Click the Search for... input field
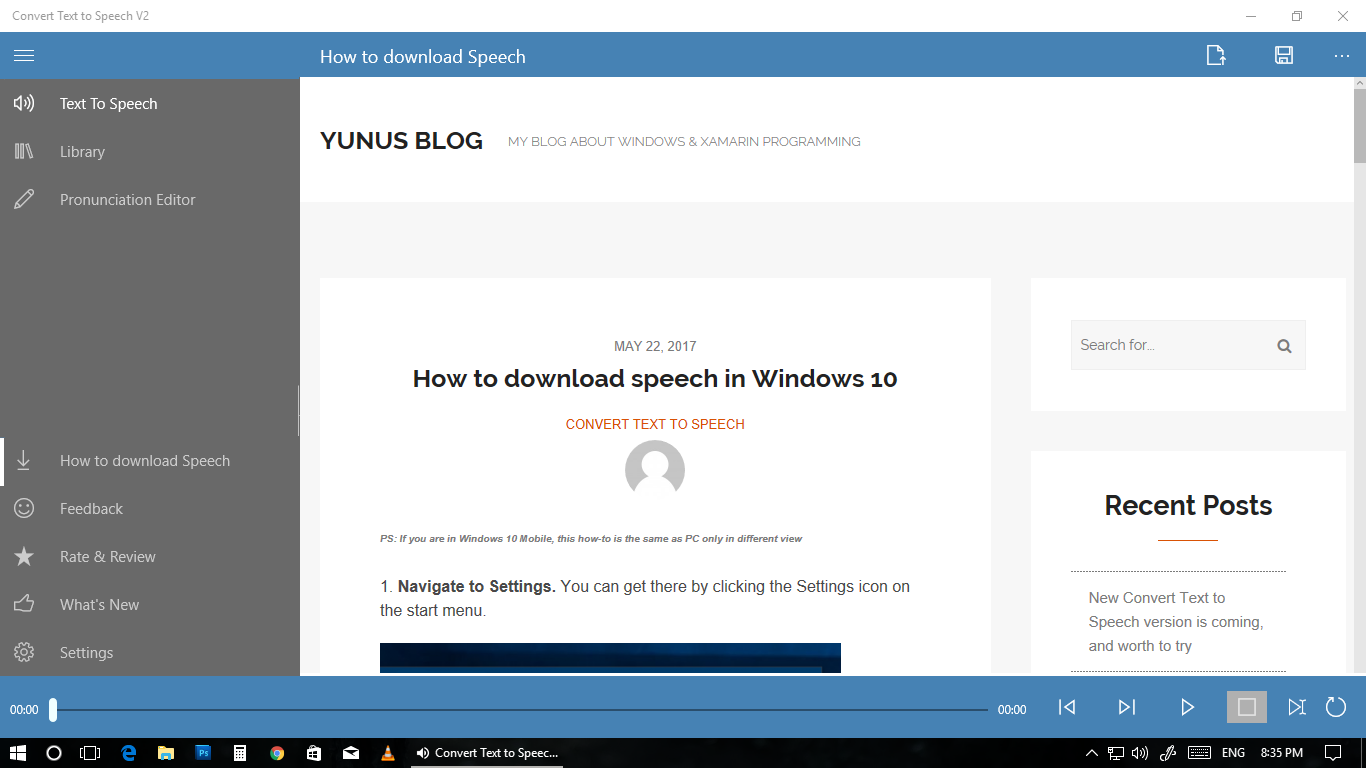This screenshot has width=1366, height=768. point(1188,345)
